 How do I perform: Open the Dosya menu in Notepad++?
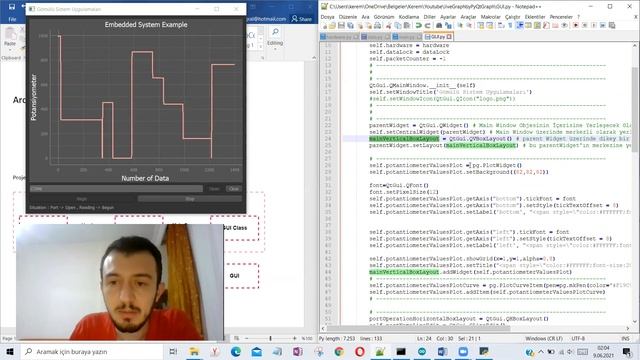(327, 17)
